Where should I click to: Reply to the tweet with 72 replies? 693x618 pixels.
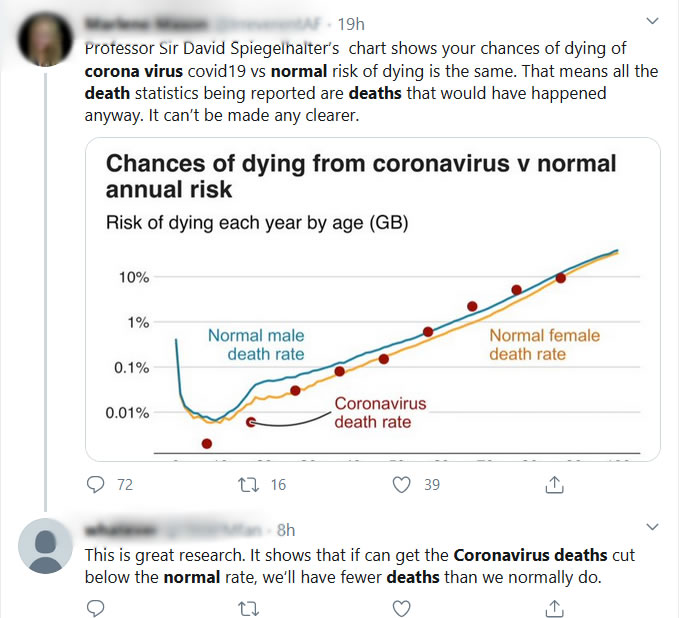pos(96,485)
